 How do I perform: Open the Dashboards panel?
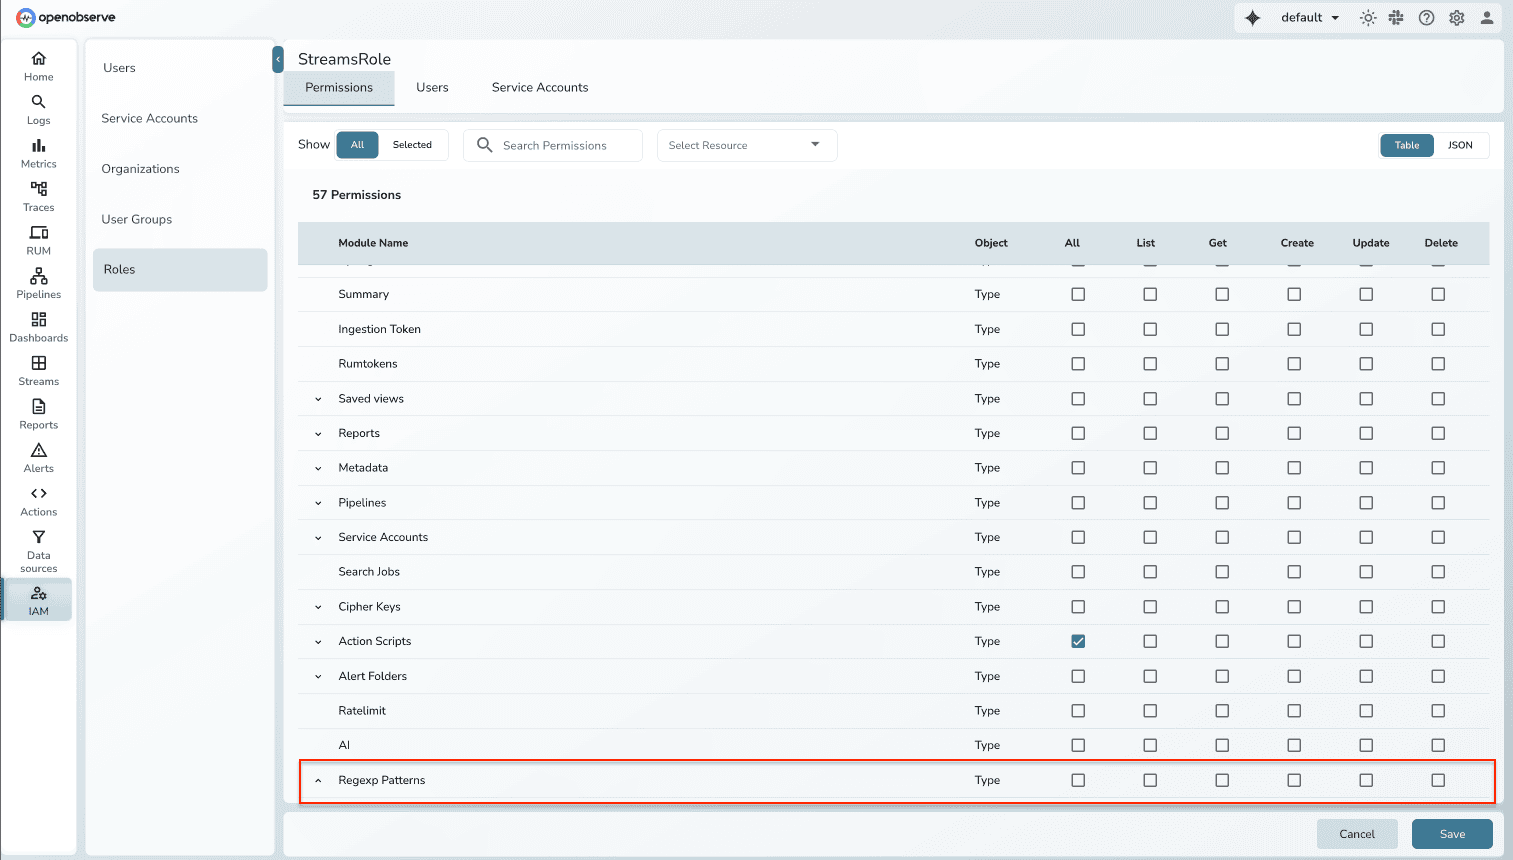38,326
